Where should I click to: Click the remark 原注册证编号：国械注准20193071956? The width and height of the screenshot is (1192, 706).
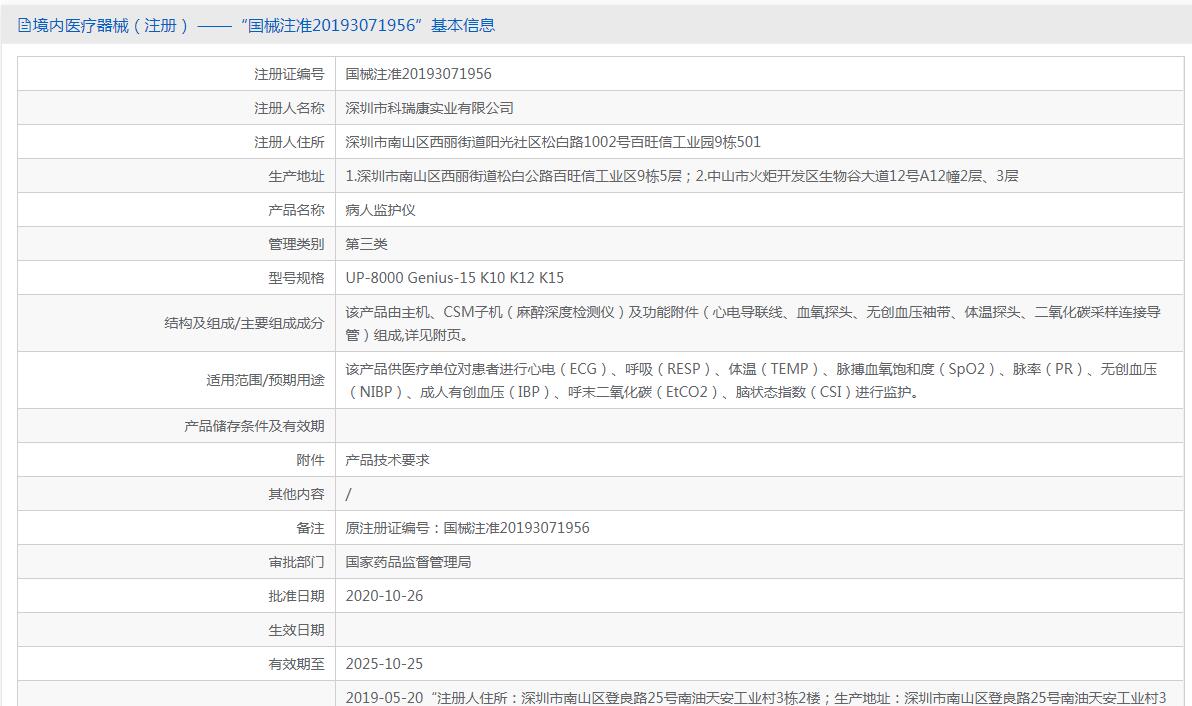[468, 528]
